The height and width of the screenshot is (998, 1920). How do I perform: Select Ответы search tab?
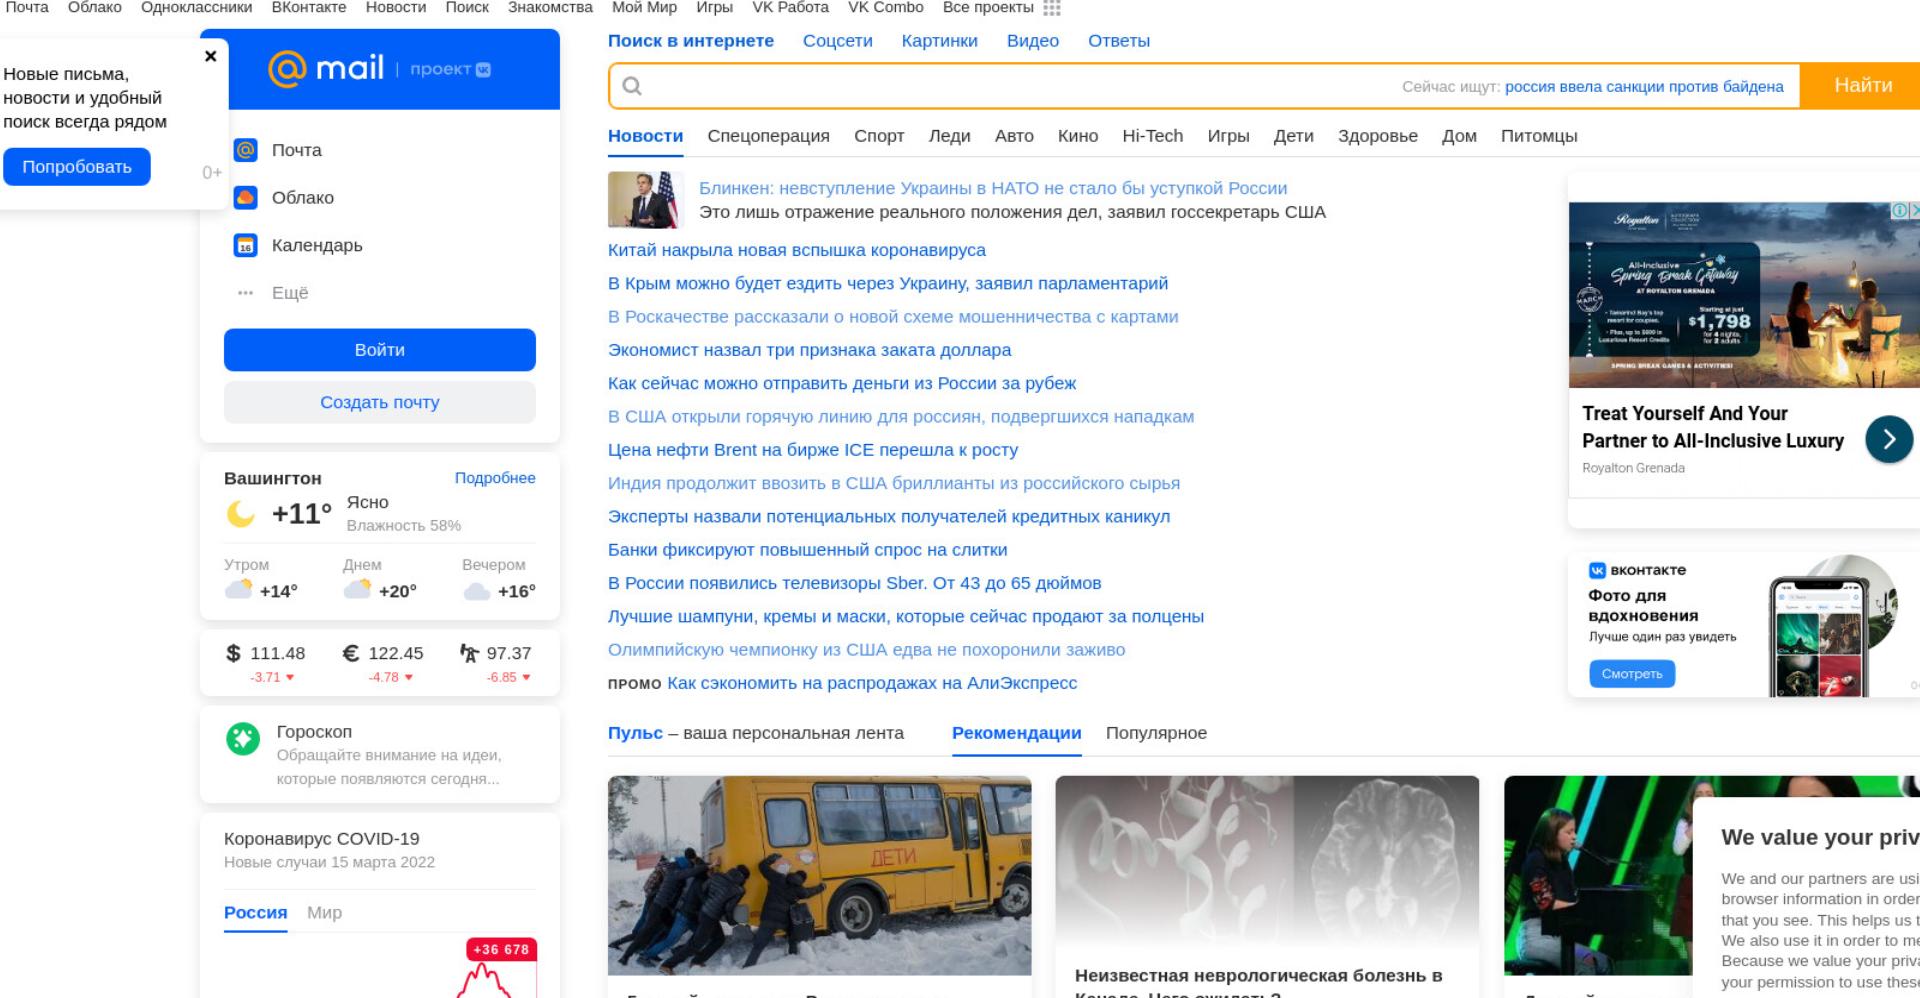pos(1119,41)
